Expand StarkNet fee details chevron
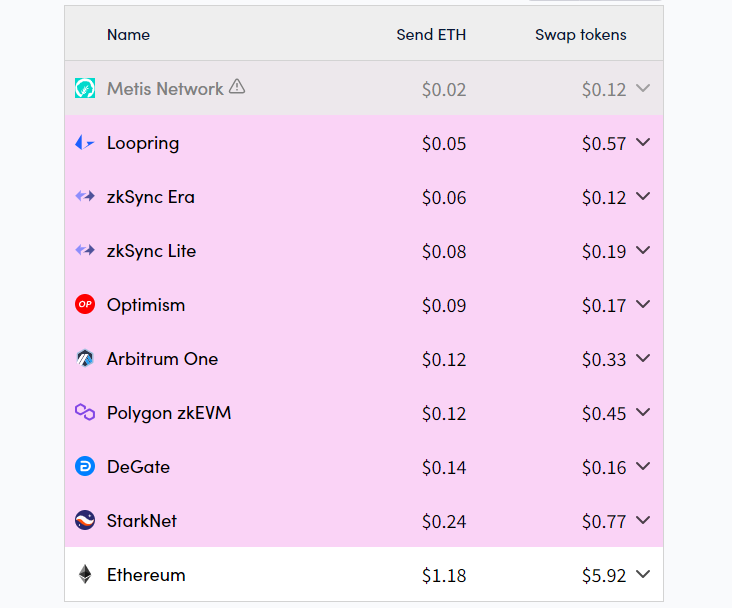The image size is (732, 608). 643,520
